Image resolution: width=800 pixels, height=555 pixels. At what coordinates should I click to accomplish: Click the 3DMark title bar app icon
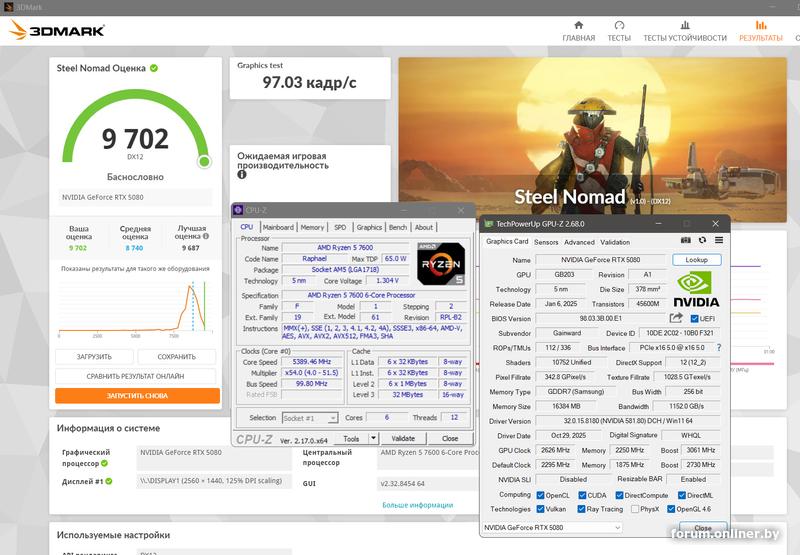click(8, 7)
